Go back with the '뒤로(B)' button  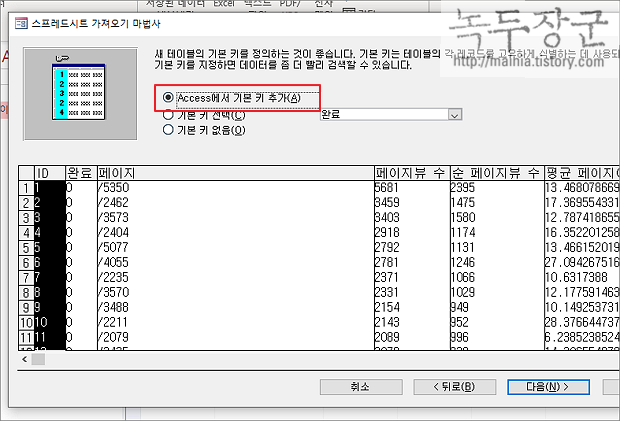(455, 387)
